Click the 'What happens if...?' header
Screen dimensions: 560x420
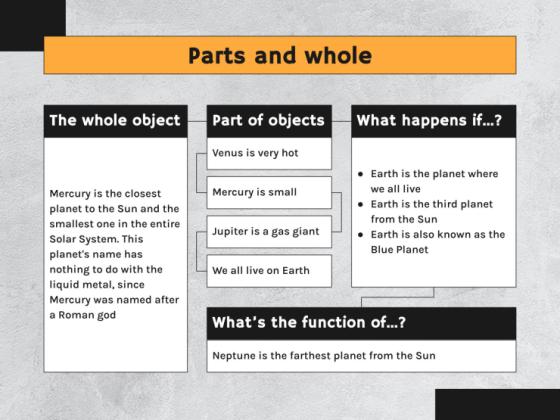click(x=434, y=121)
